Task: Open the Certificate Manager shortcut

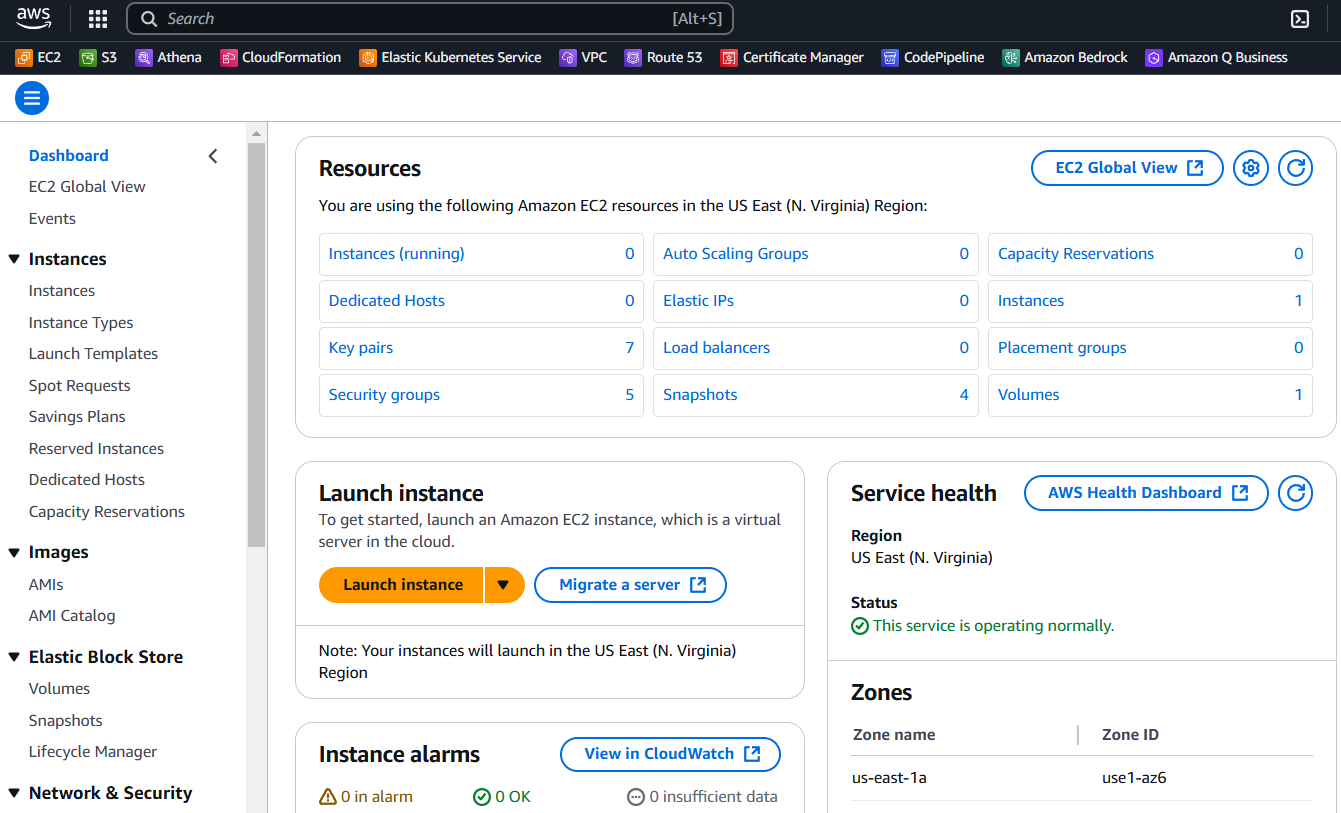Action: (x=792, y=58)
